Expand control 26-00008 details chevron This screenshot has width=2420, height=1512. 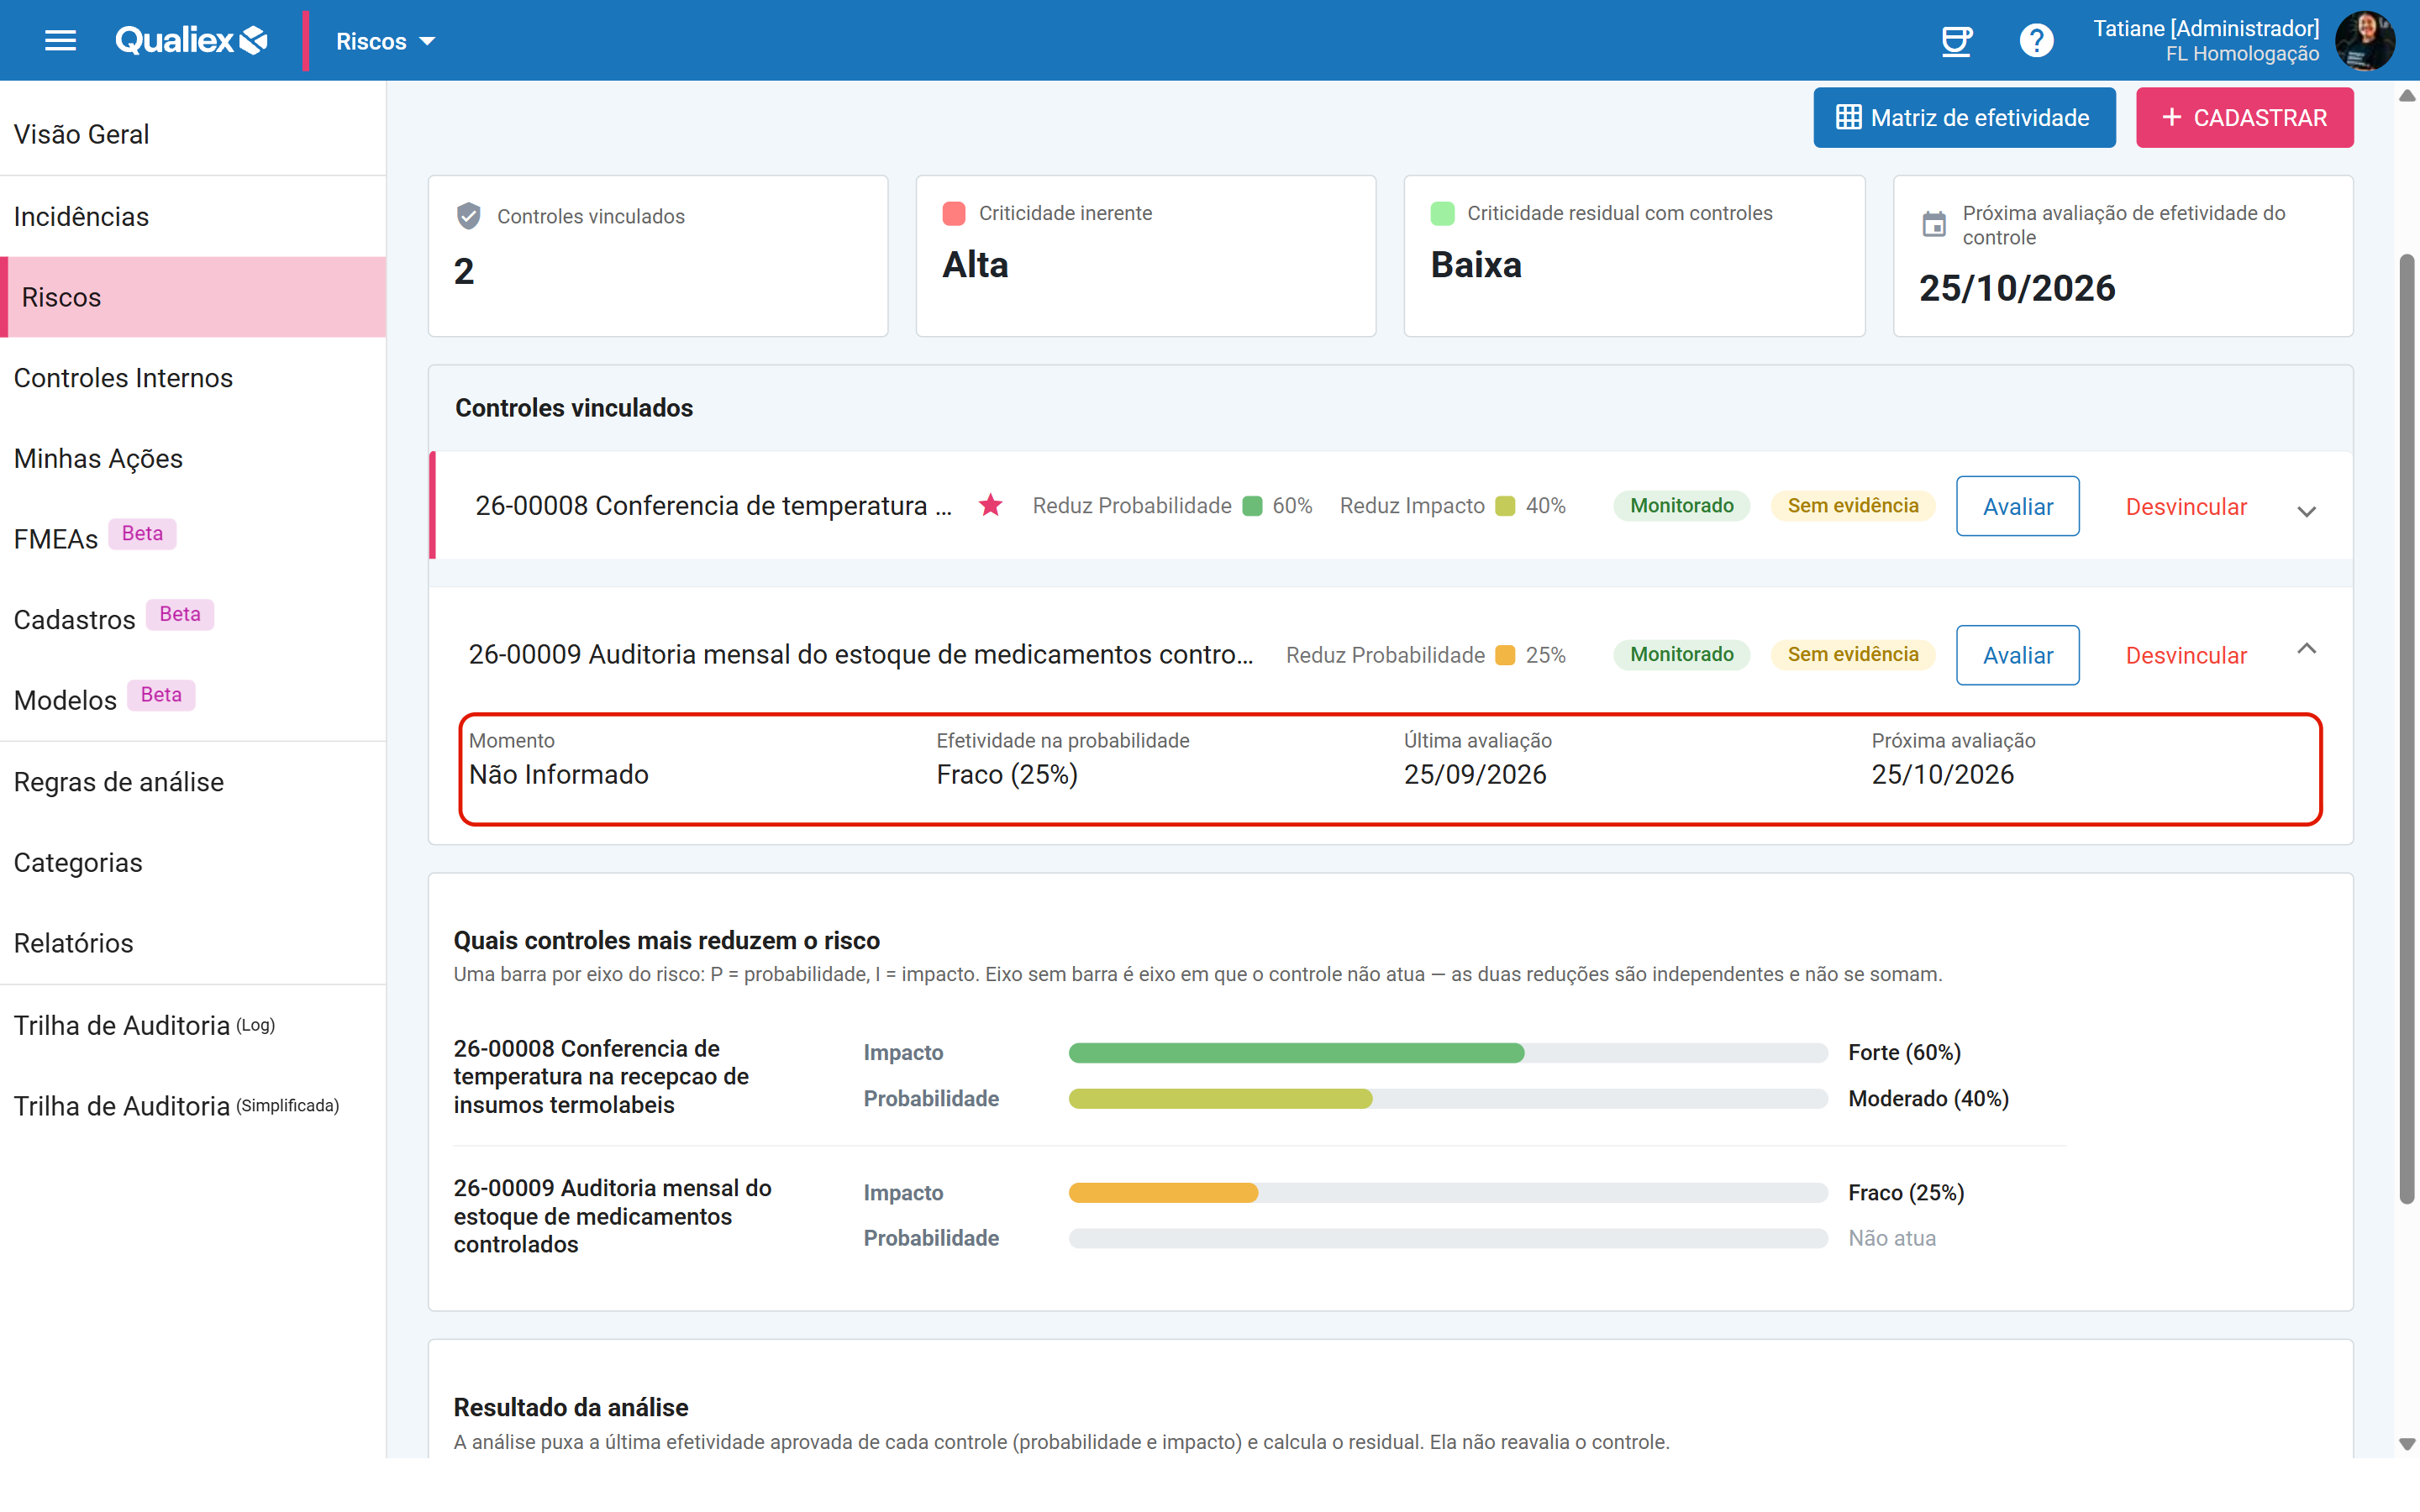(x=2306, y=511)
